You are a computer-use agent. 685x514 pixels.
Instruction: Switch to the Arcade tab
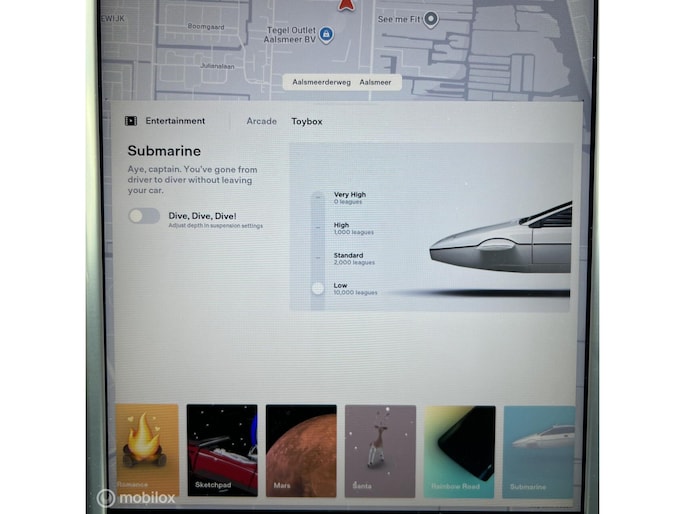262,121
